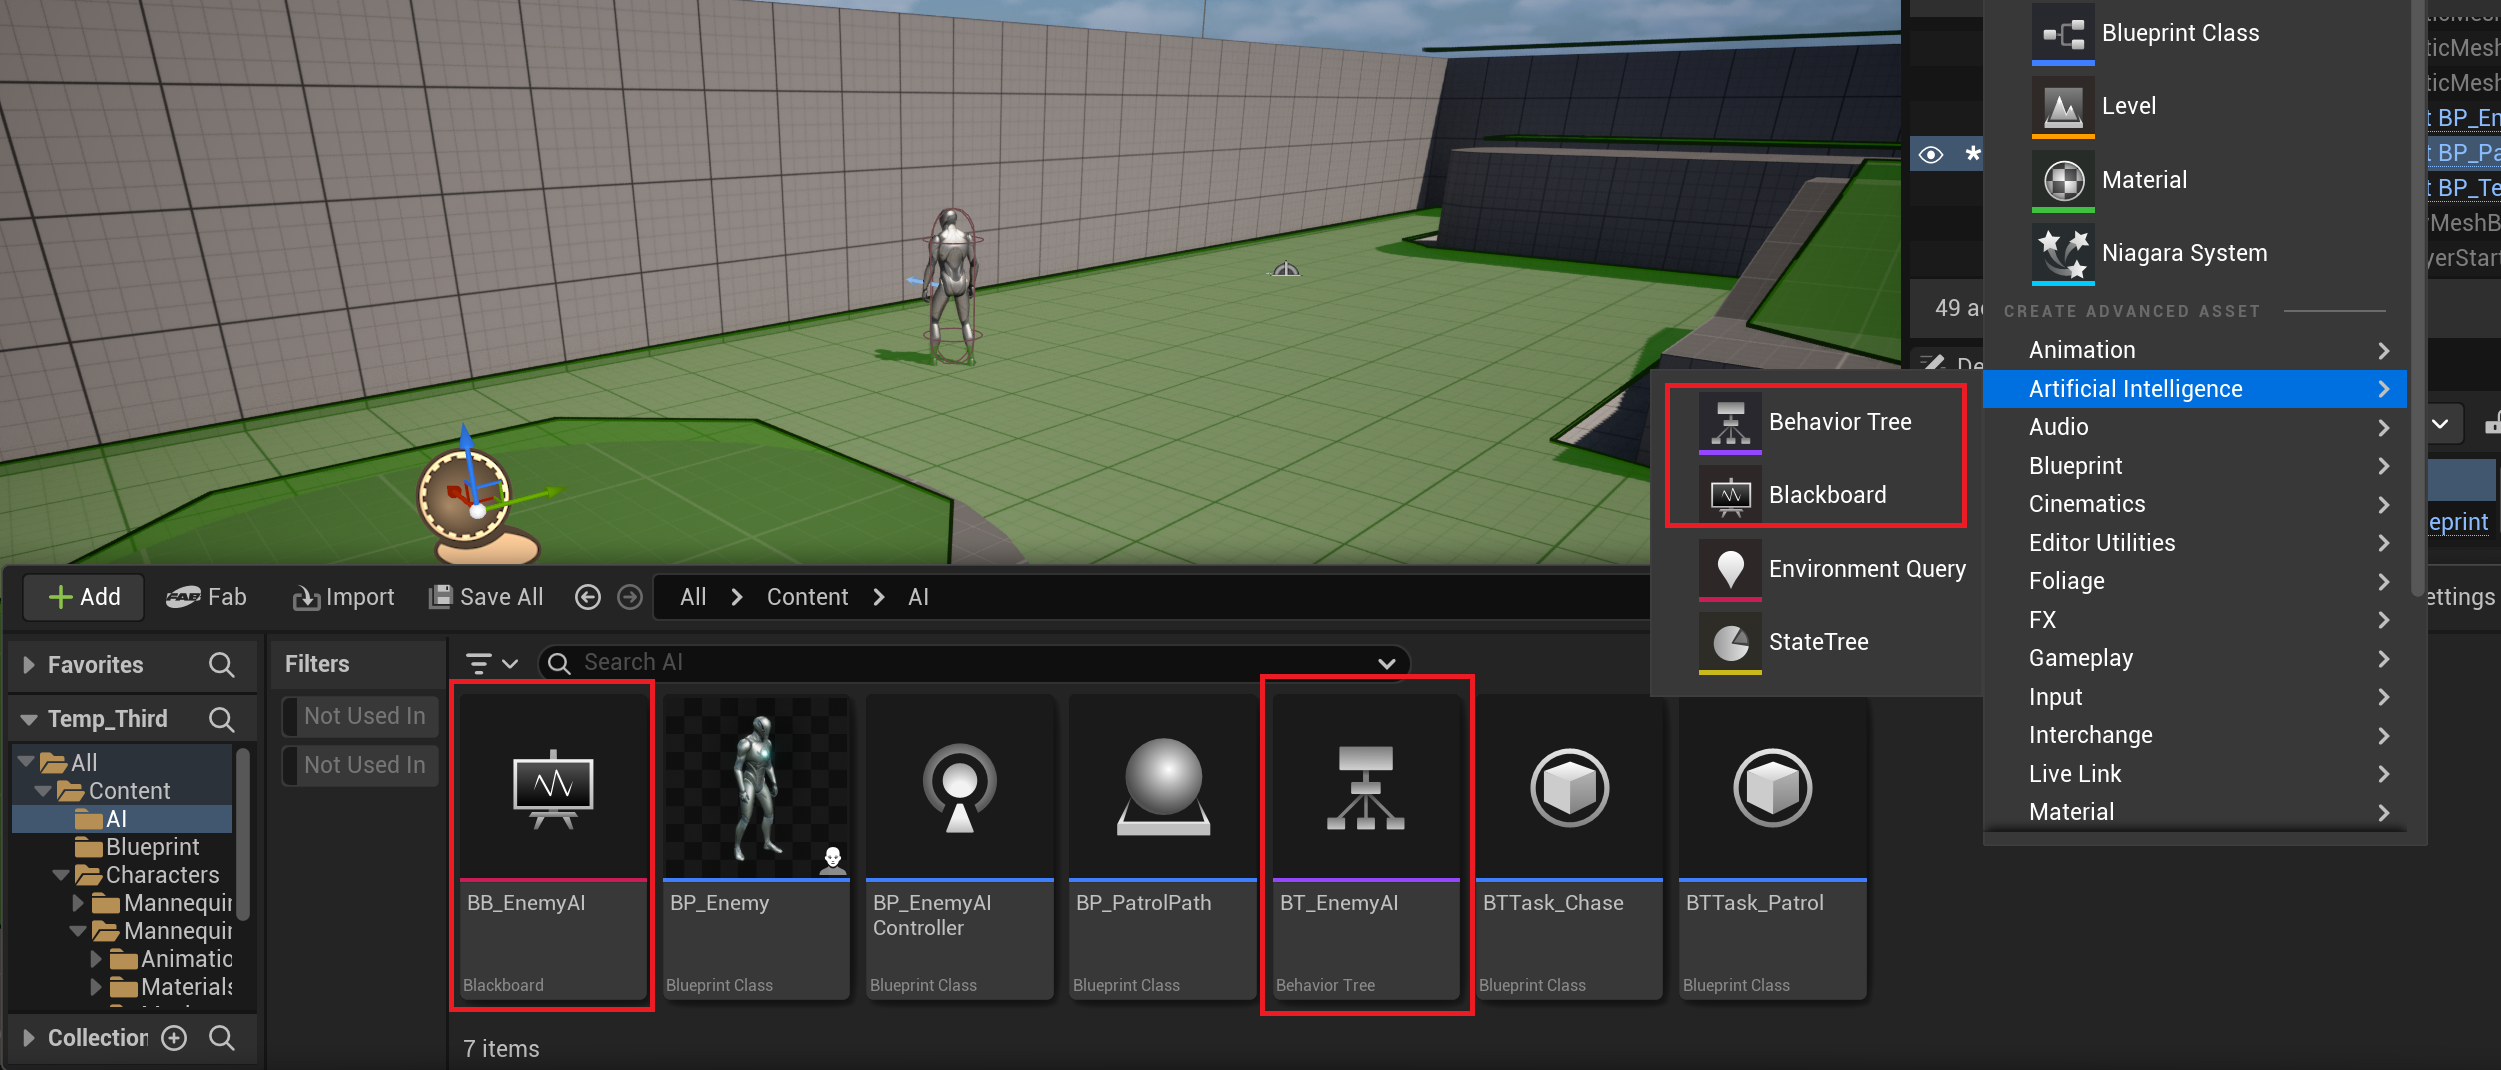The width and height of the screenshot is (2501, 1070).
Task: Click the All breadcrumb path segment
Action: pos(693,597)
